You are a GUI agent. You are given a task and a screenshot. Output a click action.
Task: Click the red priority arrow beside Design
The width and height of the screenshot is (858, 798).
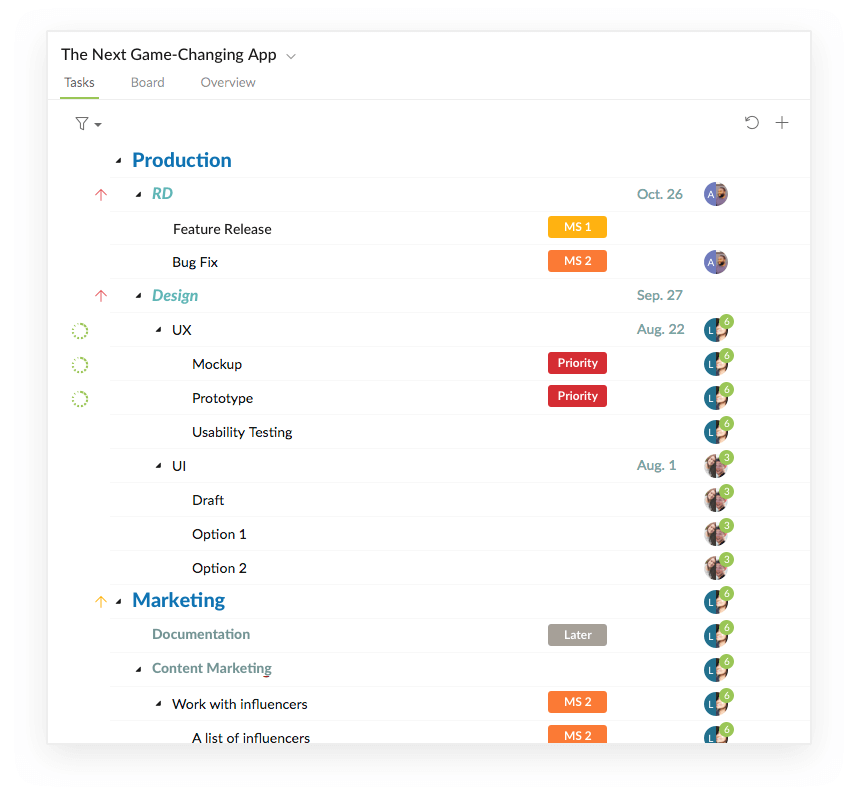[101, 296]
